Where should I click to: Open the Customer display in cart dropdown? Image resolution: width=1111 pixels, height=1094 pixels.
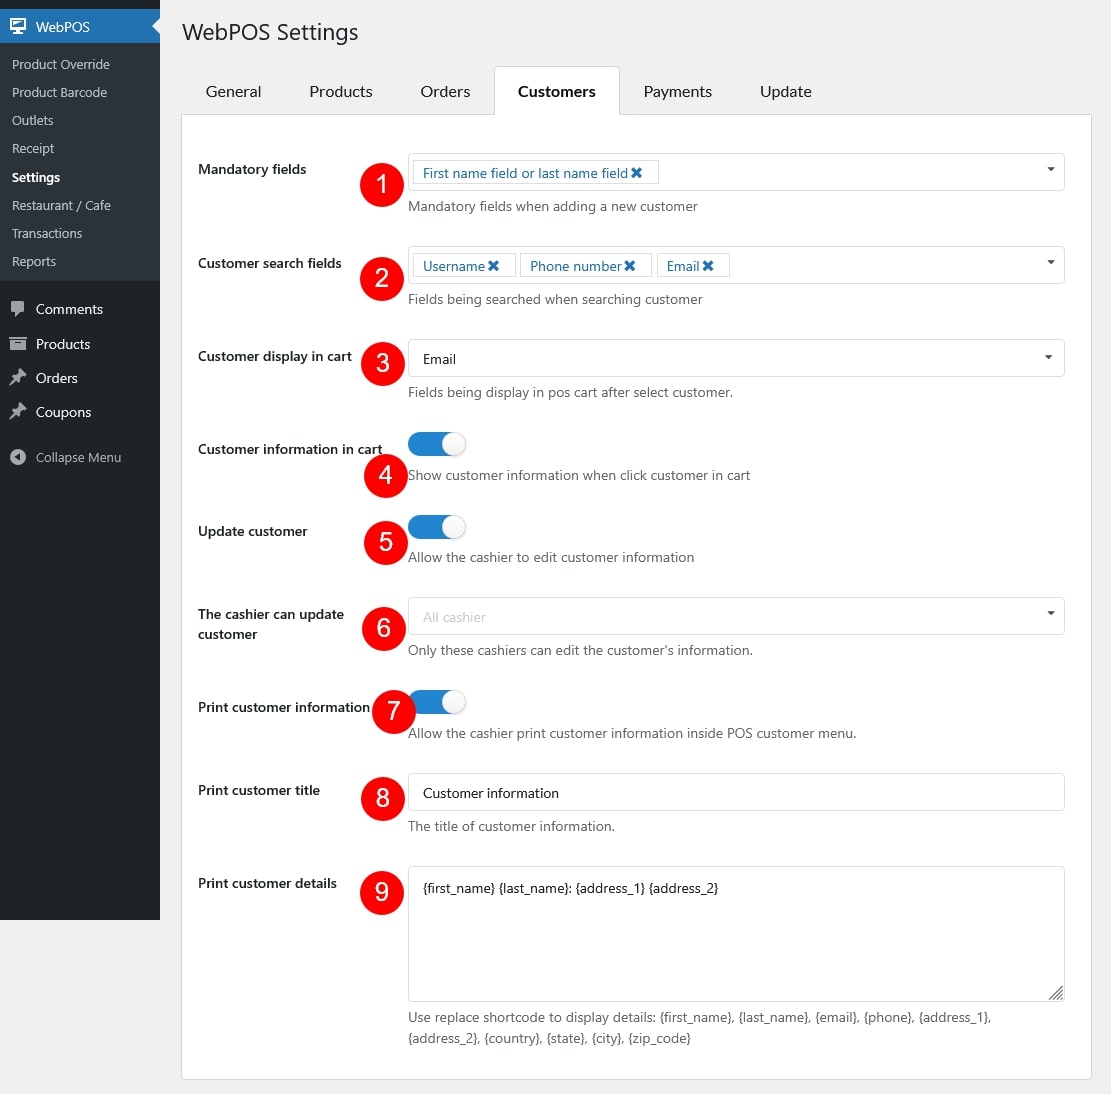(736, 358)
